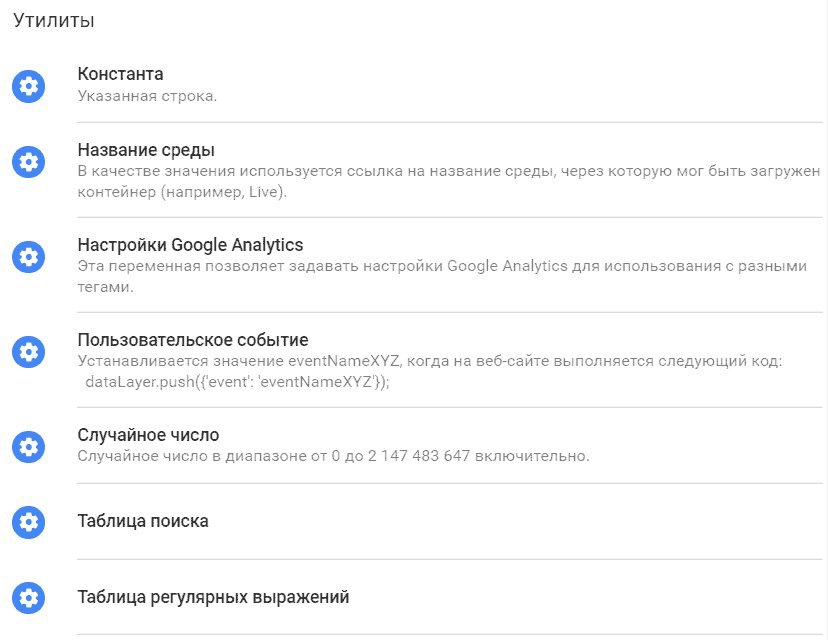Click the Таблица регулярных выражений gear icon
This screenshot has width=828, height=640.
29,598
